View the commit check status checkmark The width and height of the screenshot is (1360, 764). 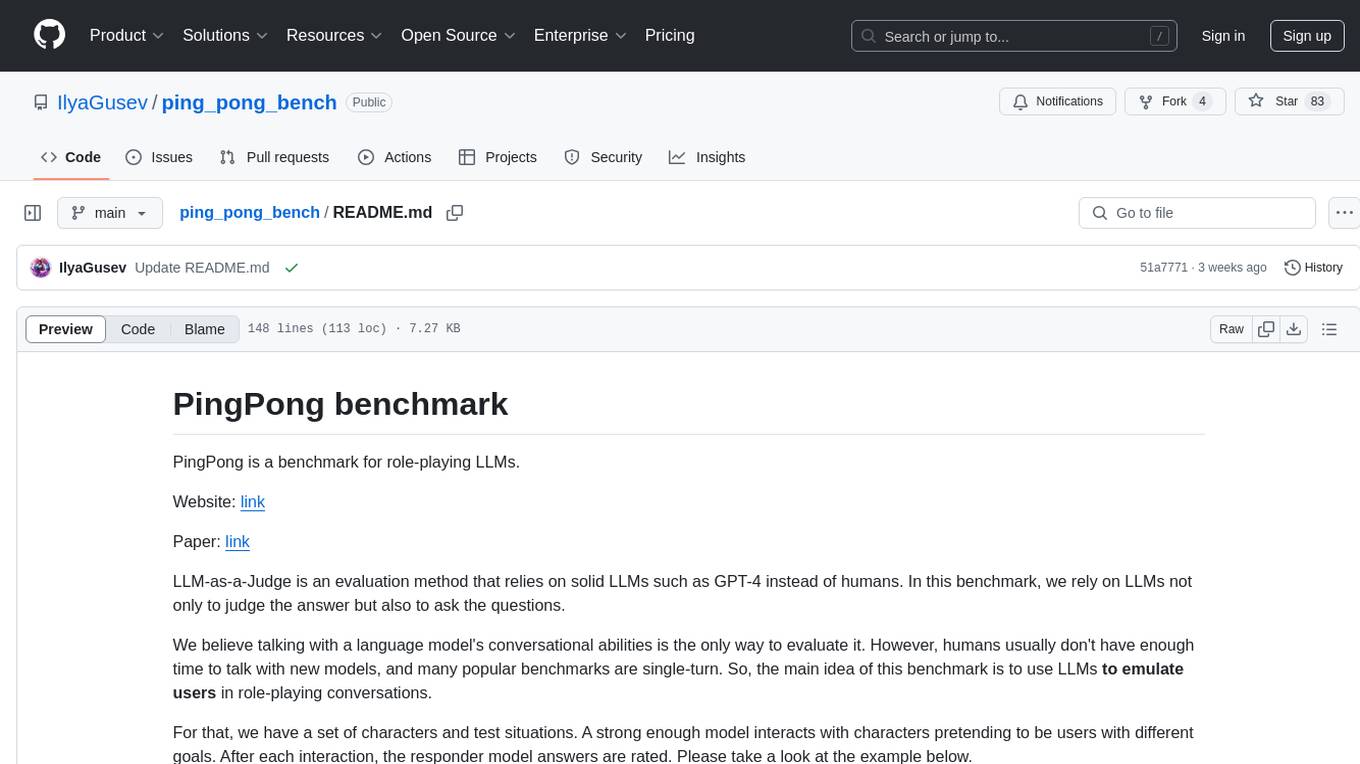[291, 268]
